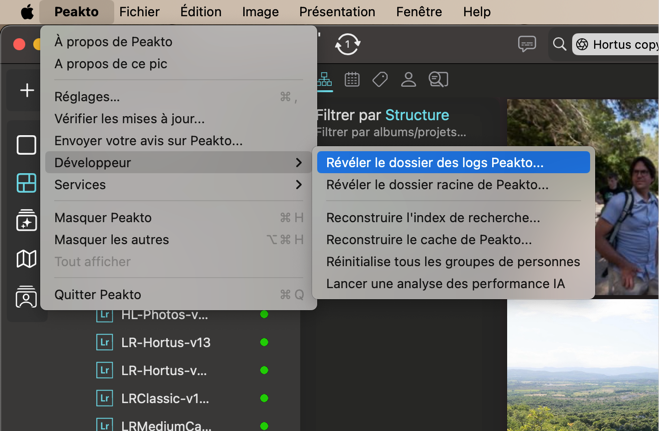Open the Édition menu
This screenshot has width=659, height=431.
pyautogui.click(x=200, y=12)
